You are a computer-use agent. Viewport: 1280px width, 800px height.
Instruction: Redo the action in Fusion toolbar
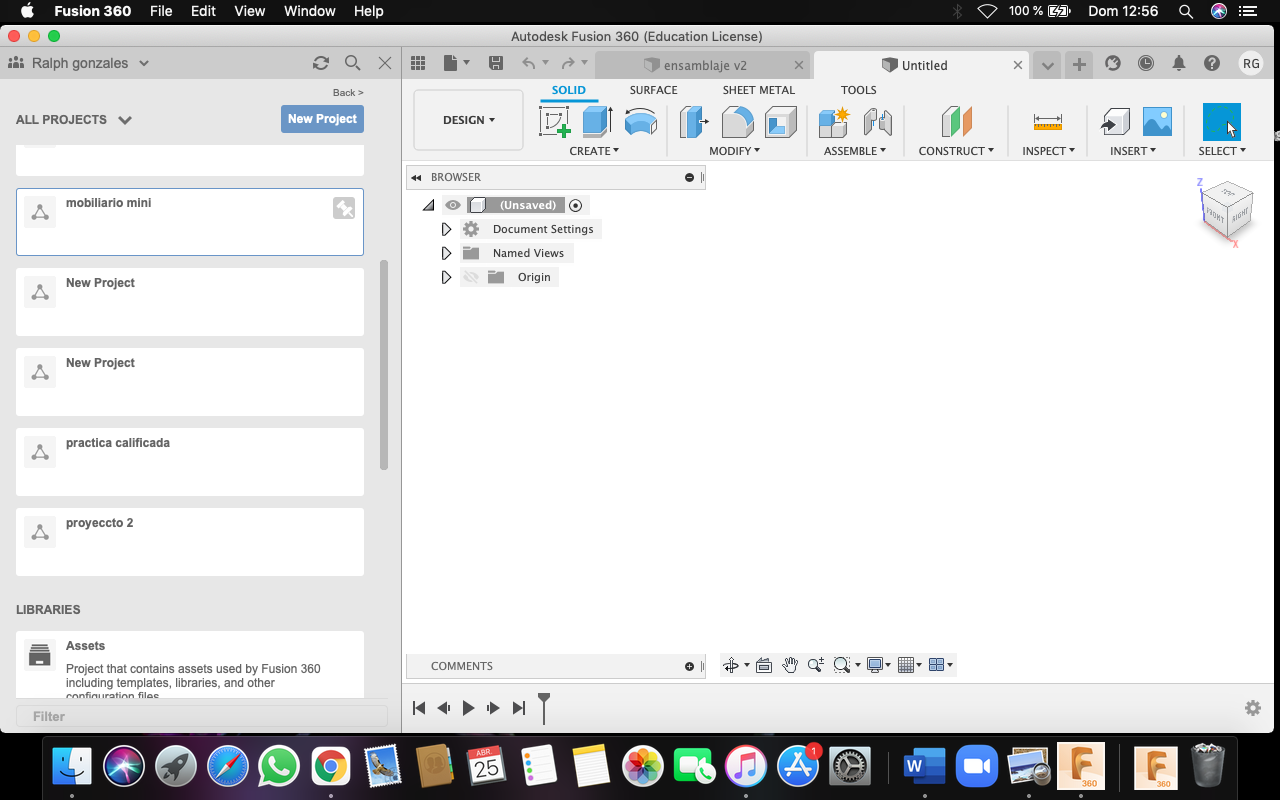pyautogui.click(x=568, y=63)
